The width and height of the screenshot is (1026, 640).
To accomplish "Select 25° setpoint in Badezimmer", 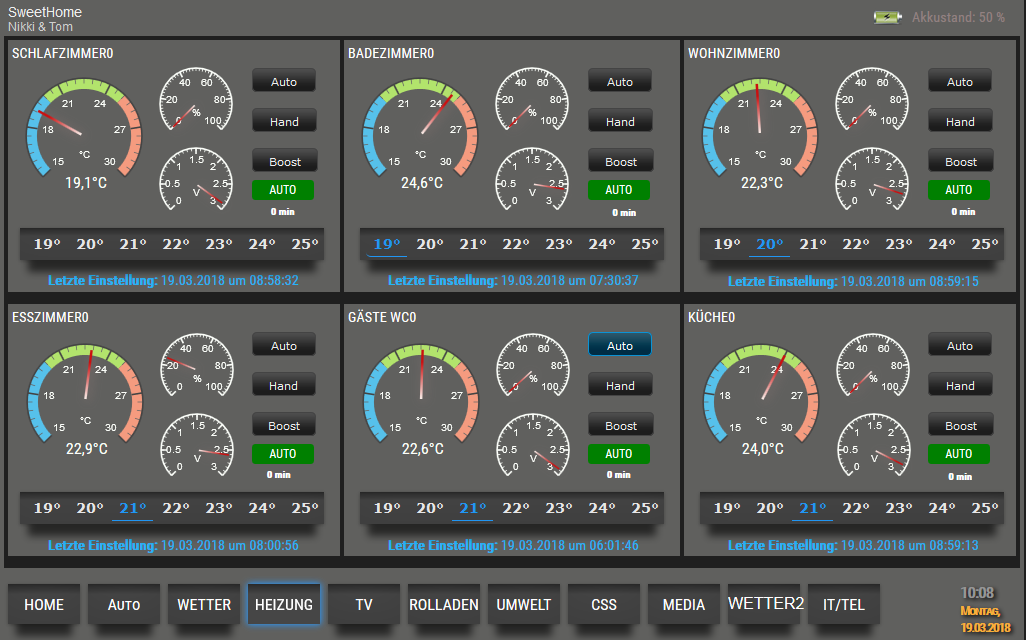I will tap(645, 244).
